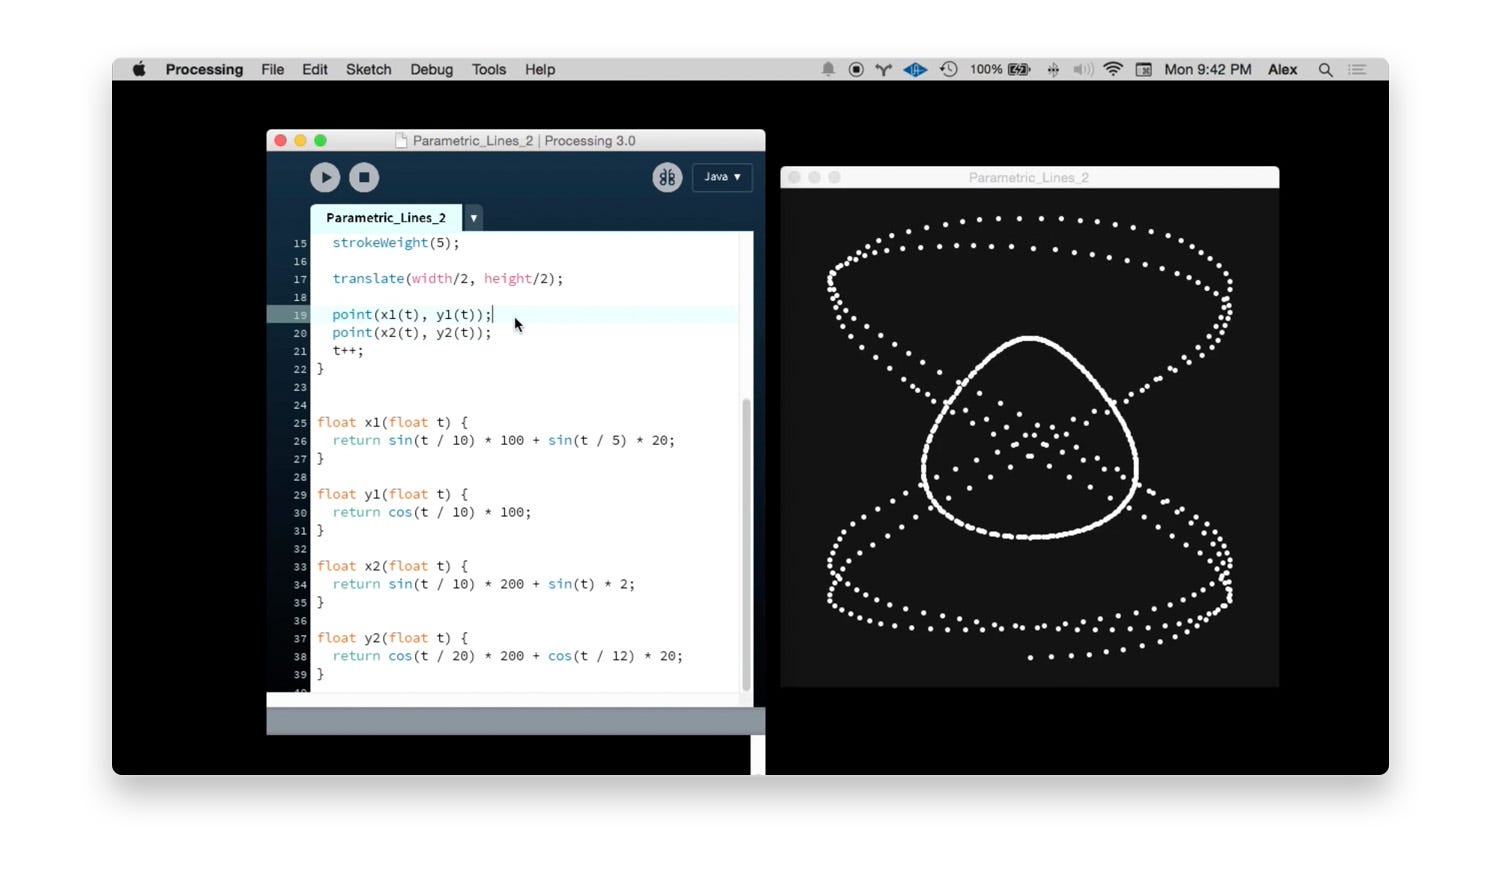
Task: Click the blue TeamViewer icon in menu bar
Action: (x=915, y=69)
